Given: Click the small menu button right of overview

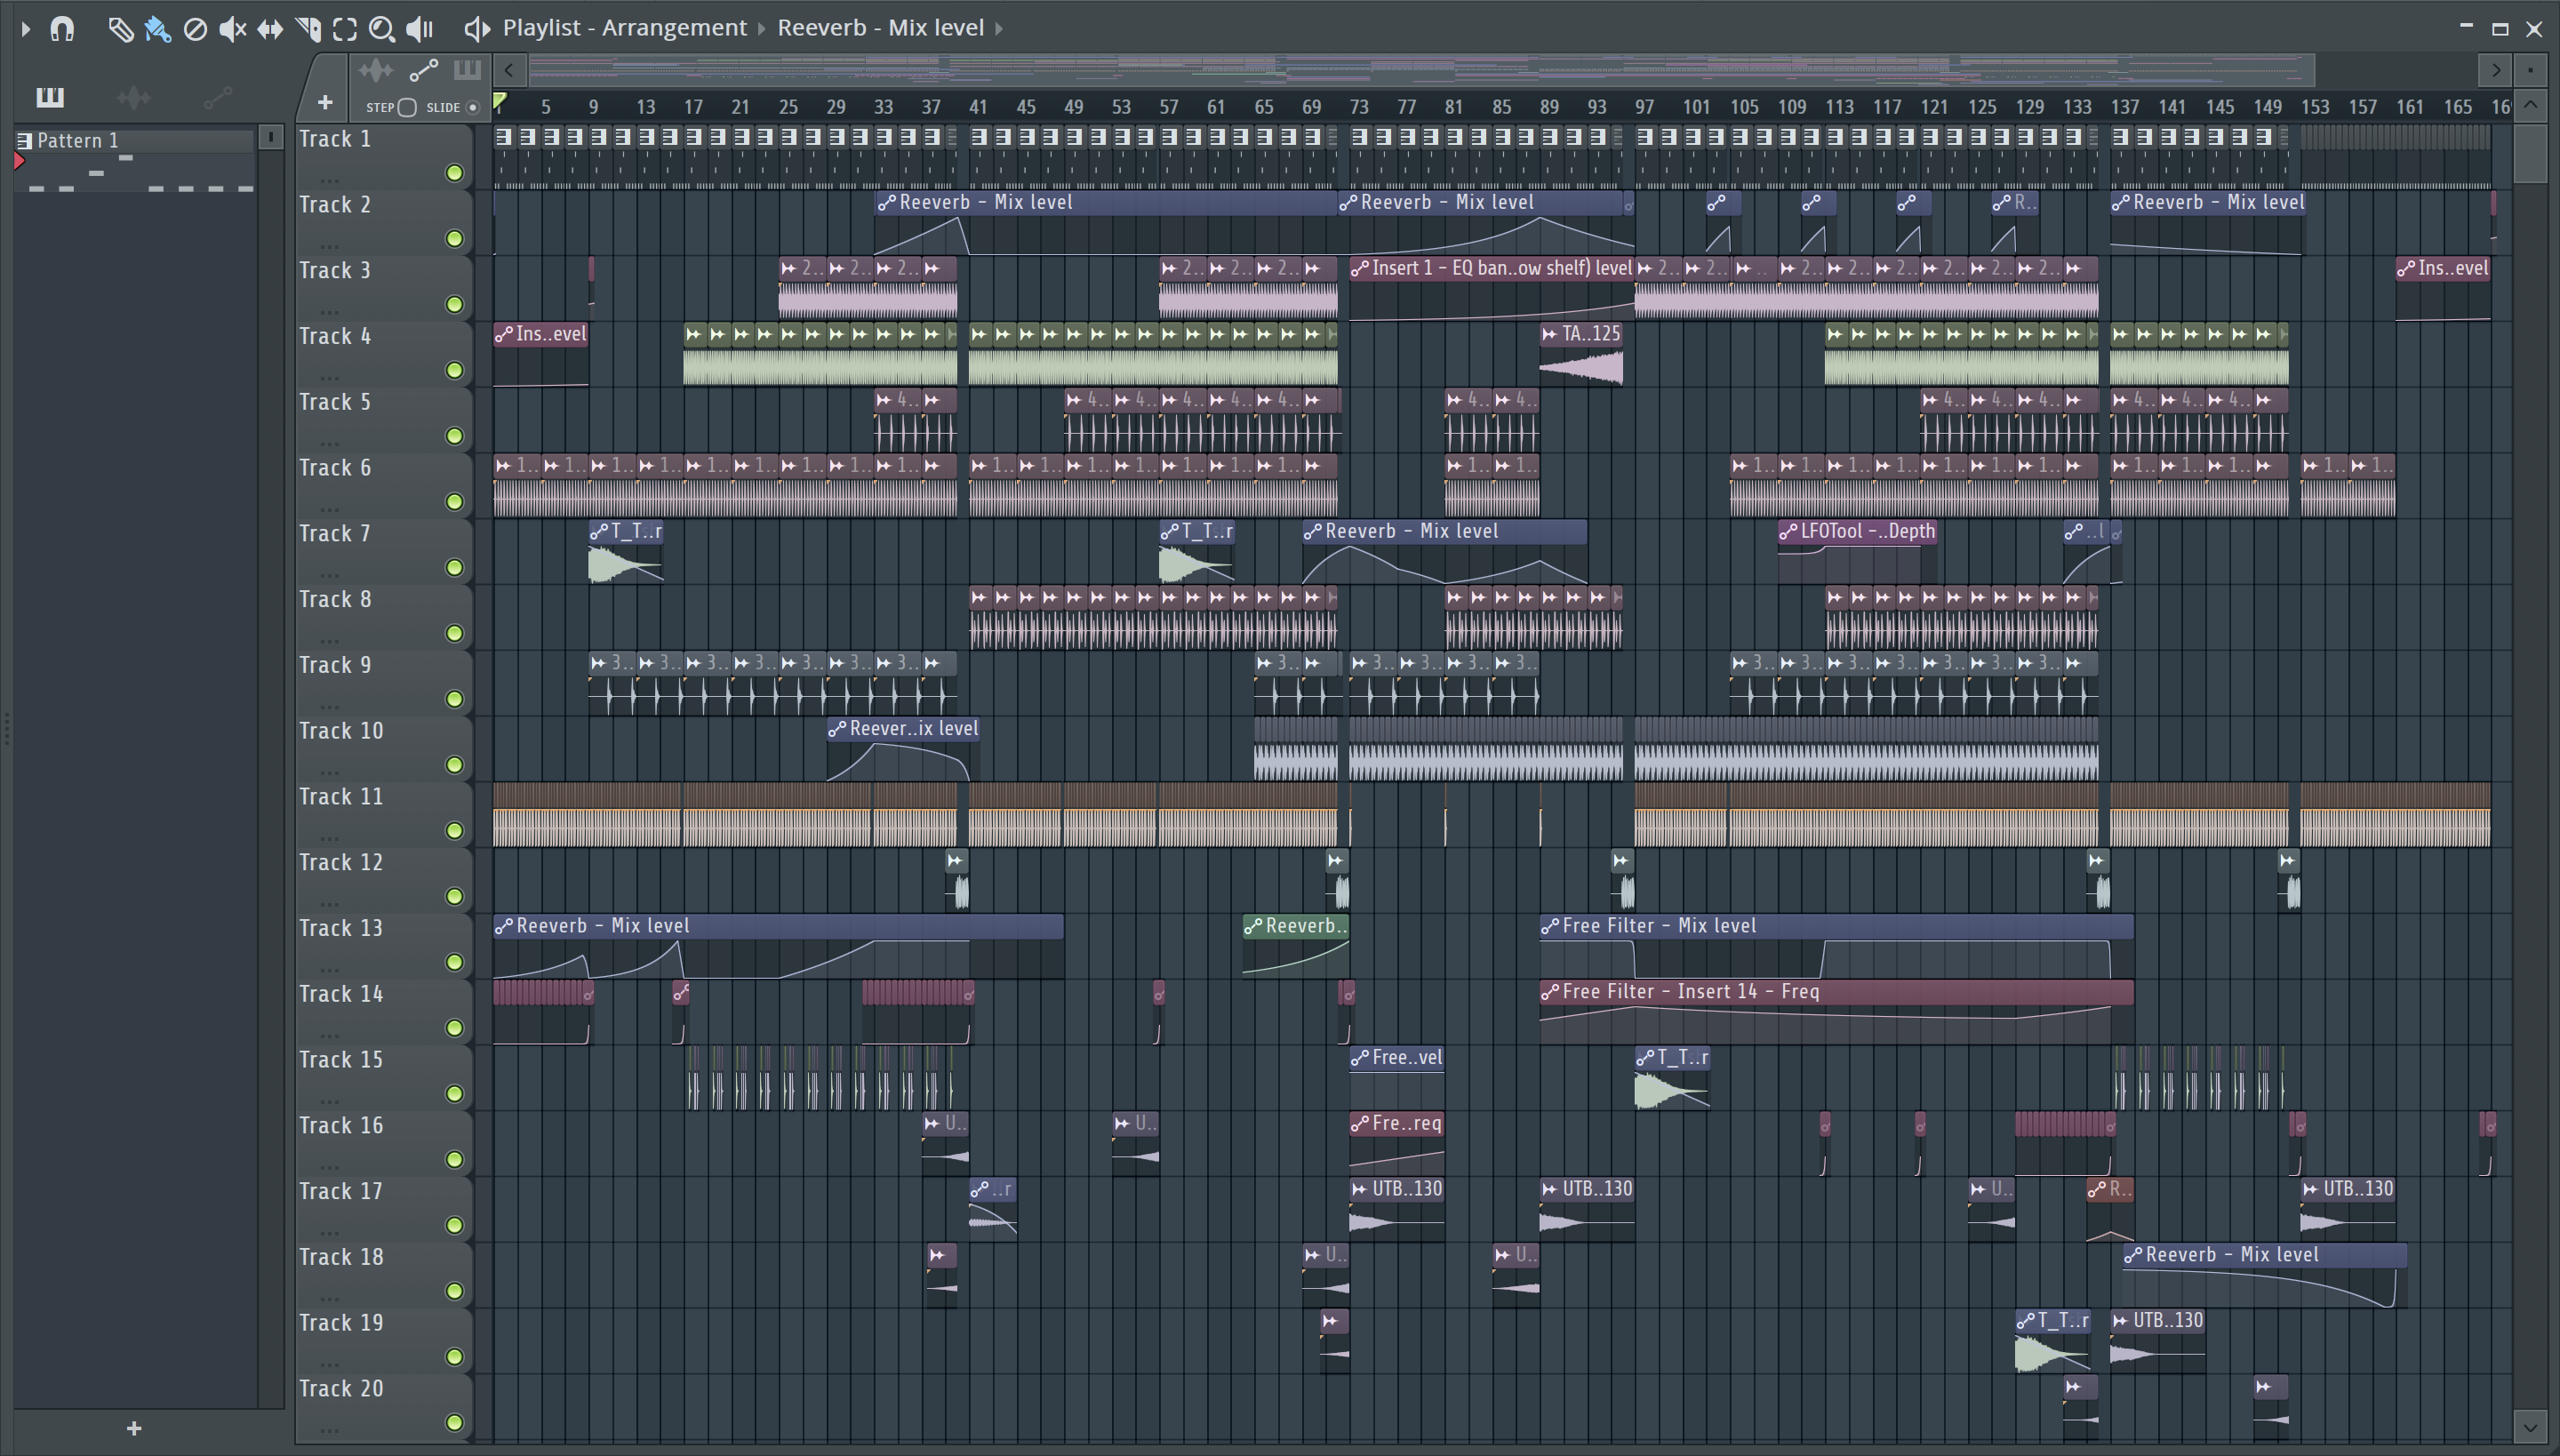Looking at the screenshot, I should point(2531,70).
